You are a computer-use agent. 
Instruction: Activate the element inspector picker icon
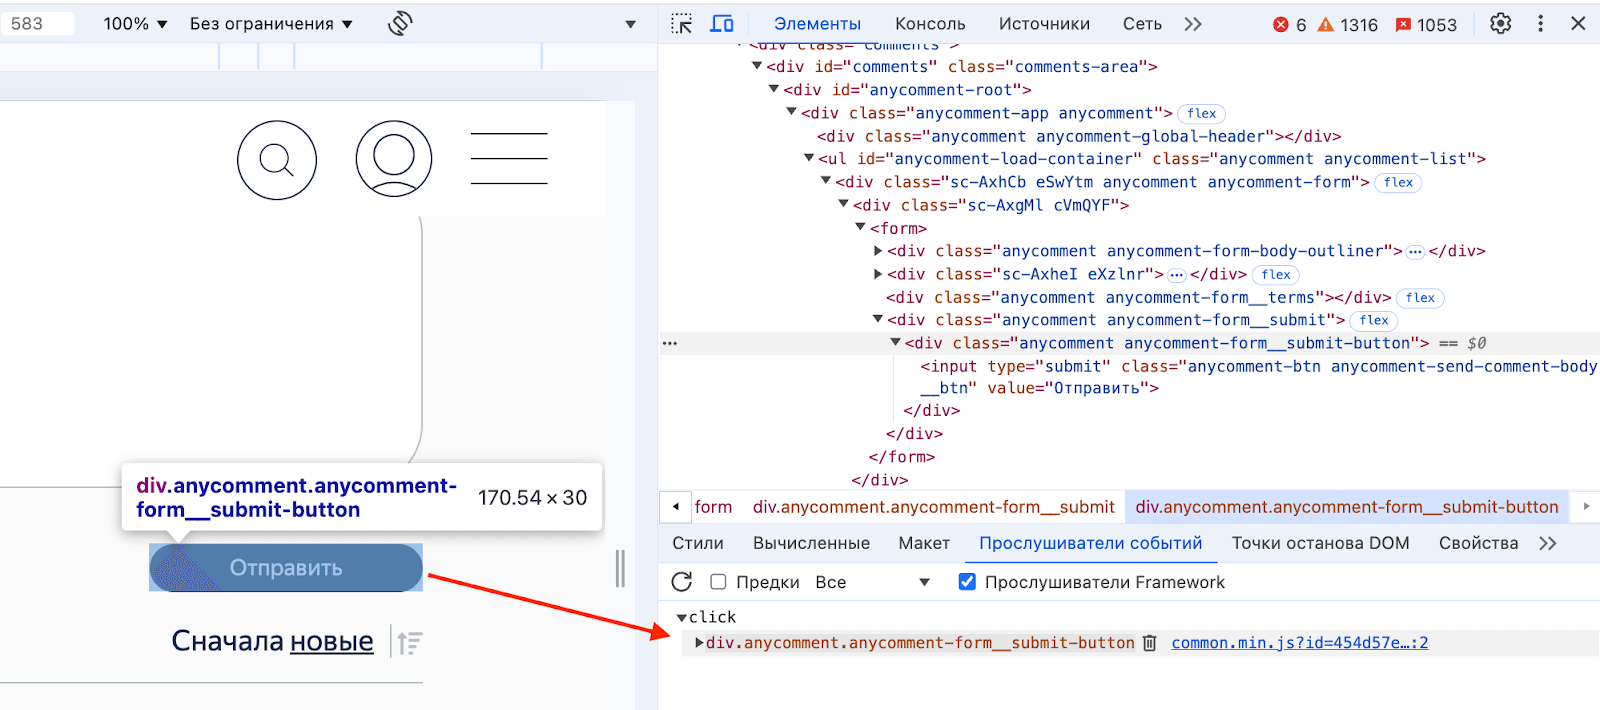click(x=681, y=24)
